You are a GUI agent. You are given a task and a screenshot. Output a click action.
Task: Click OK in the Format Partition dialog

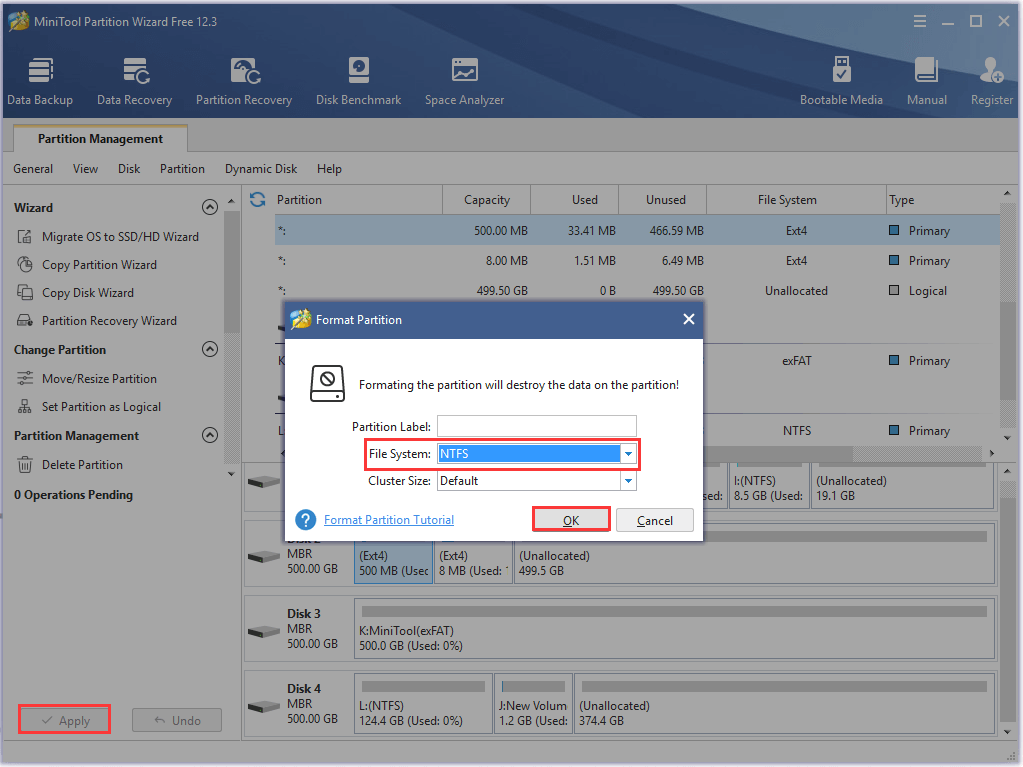coord(571,520)
